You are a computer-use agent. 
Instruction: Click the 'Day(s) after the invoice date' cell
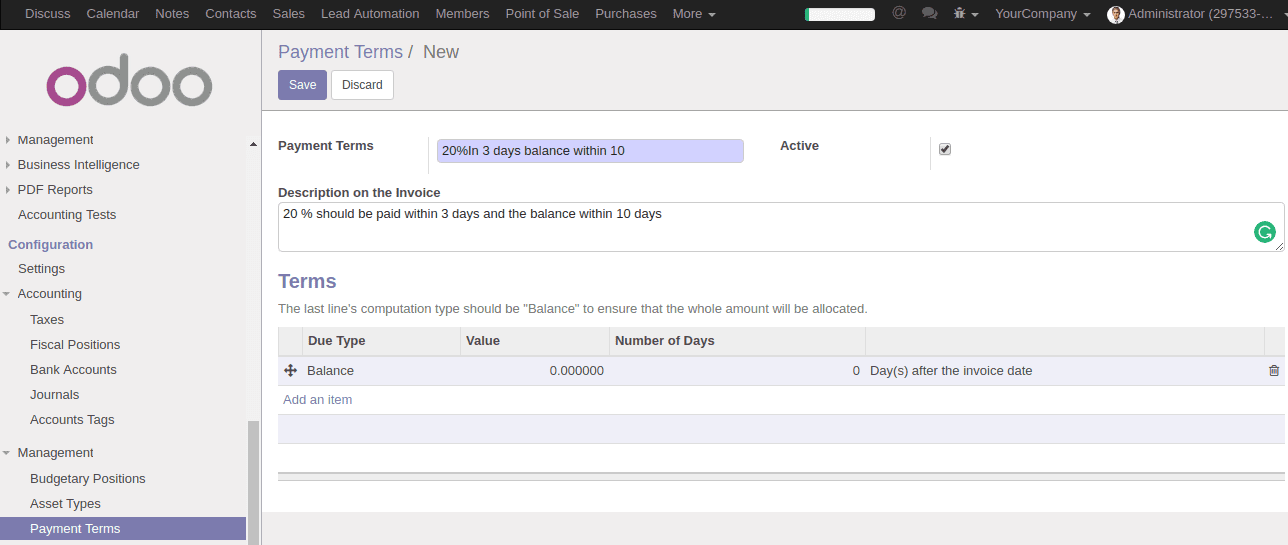click(1064, 371)
